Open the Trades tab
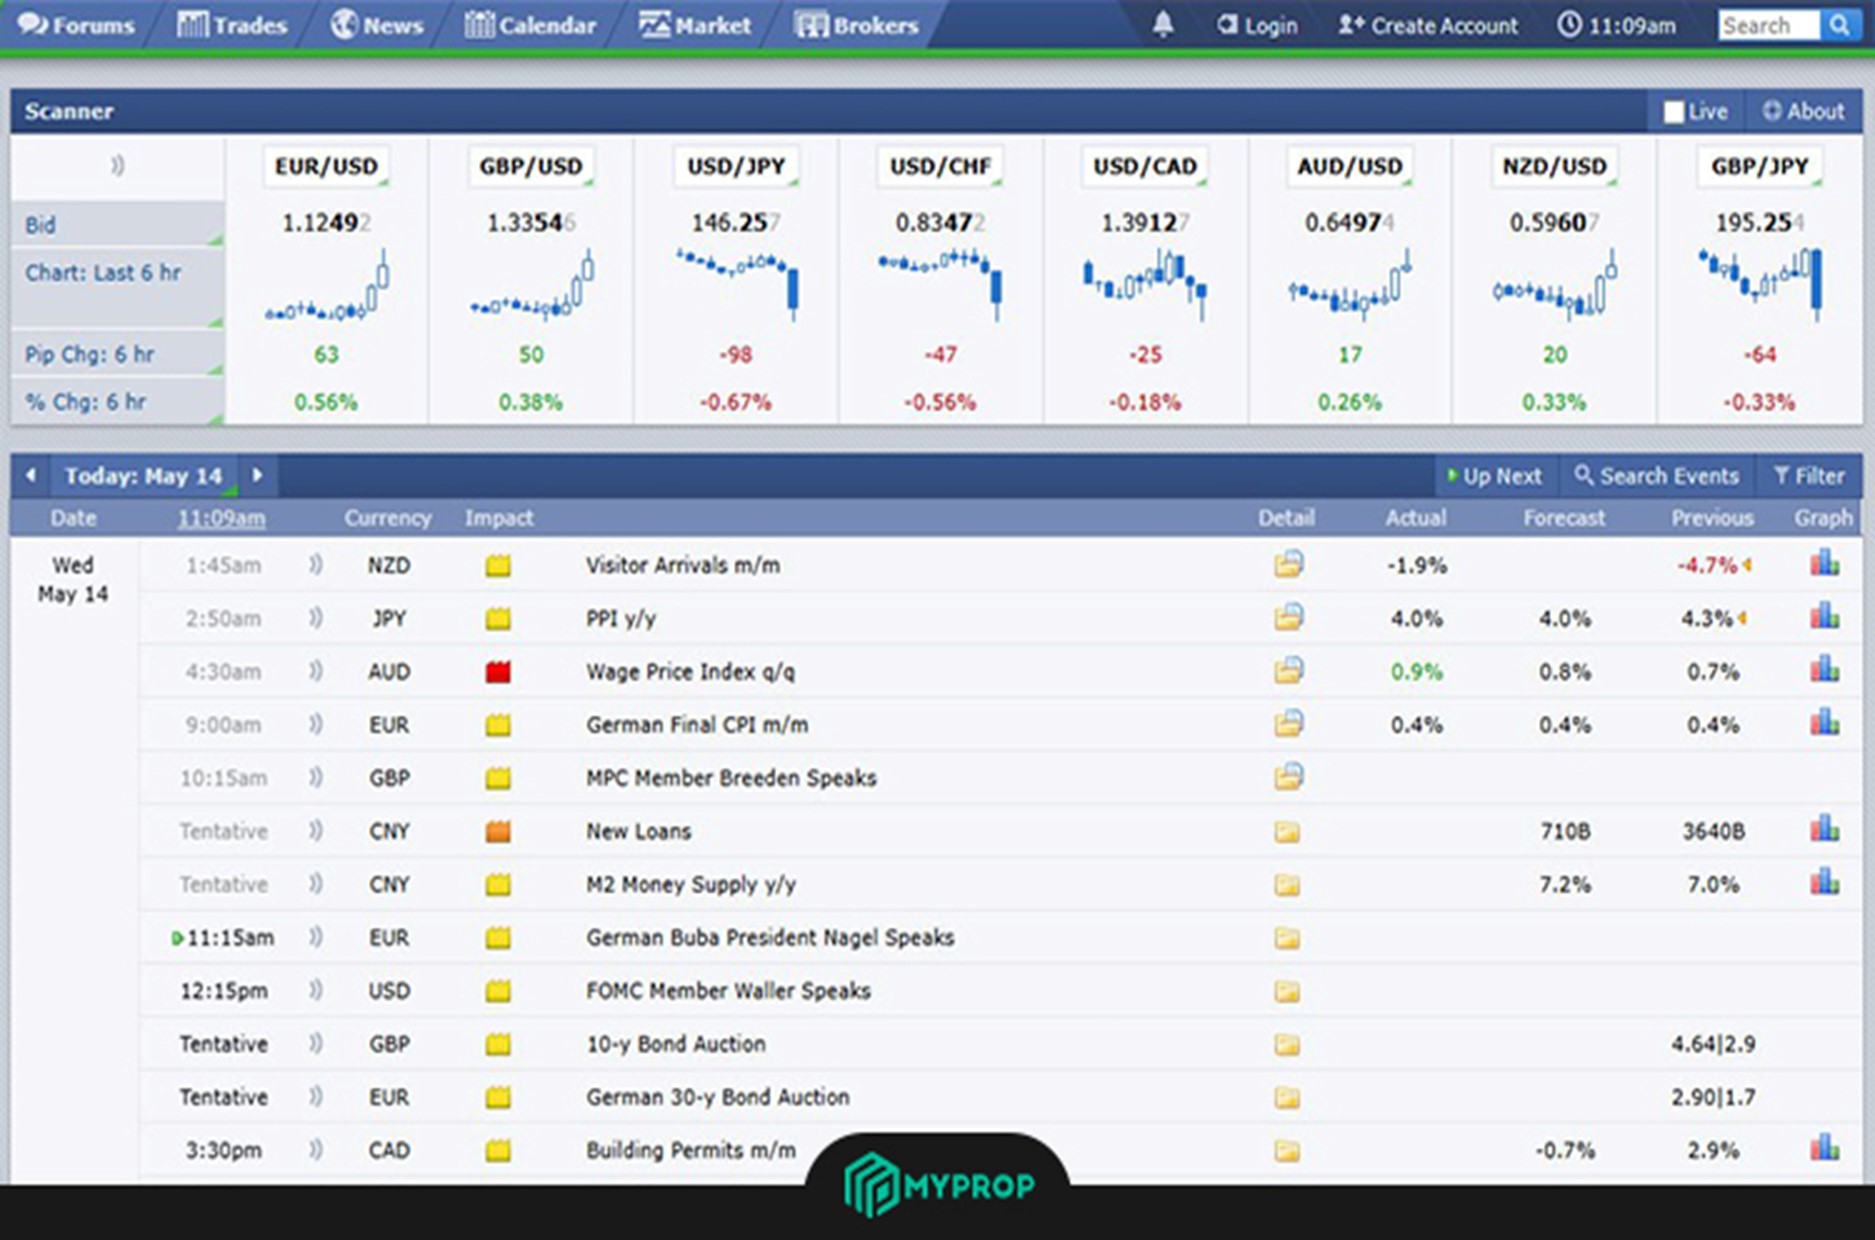The image size is (1875, 1240). pos(232,25)
